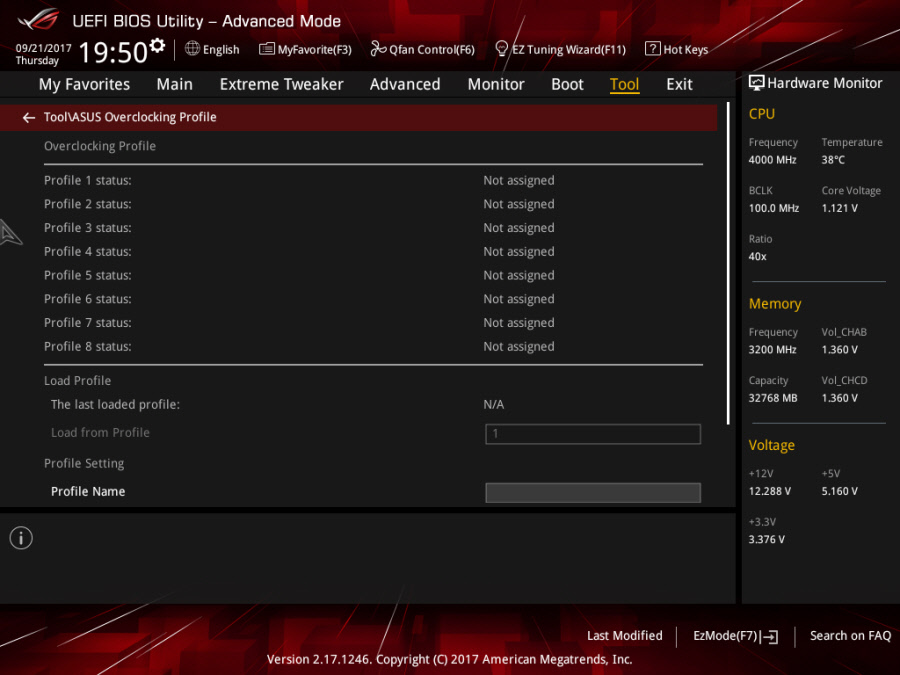Open the Exit tab
The width and height of the screenshot is (900, 675).
coord(679,84)
